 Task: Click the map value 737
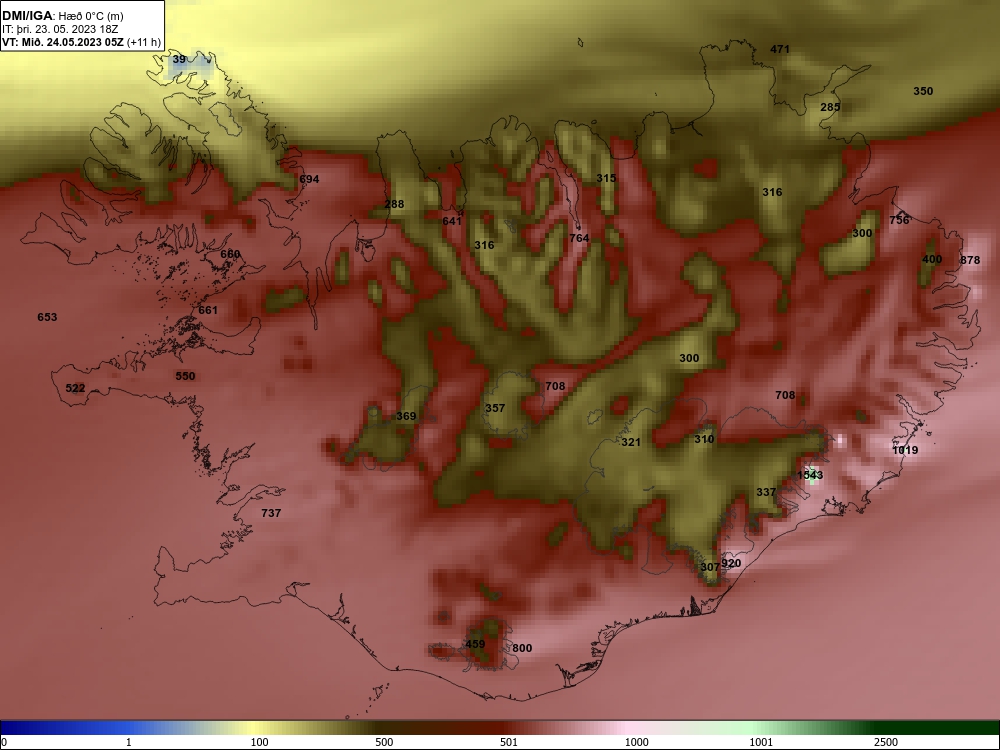[271, 513]
